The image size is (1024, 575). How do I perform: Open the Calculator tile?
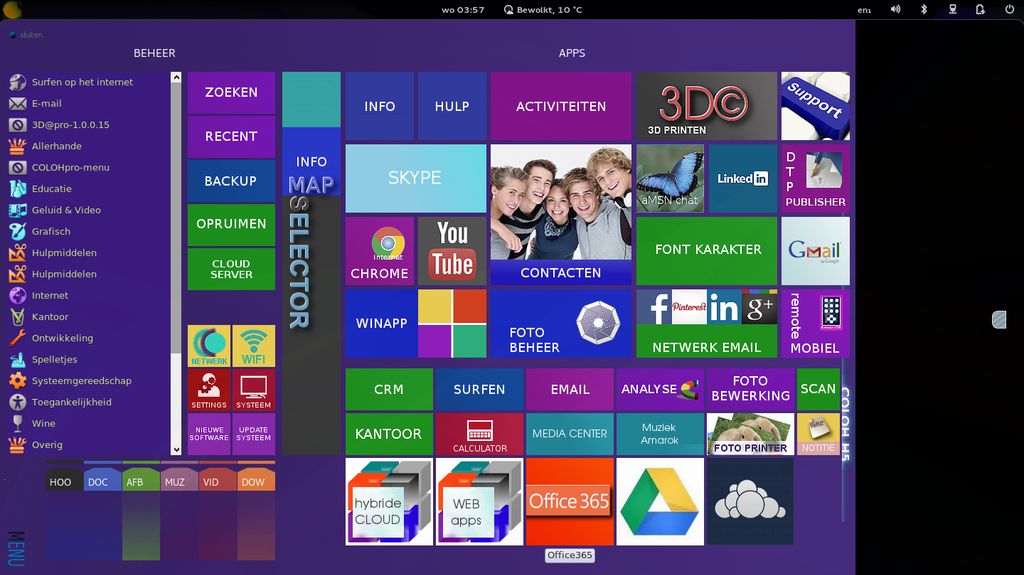pyautogui.click(x=479, y=434)
